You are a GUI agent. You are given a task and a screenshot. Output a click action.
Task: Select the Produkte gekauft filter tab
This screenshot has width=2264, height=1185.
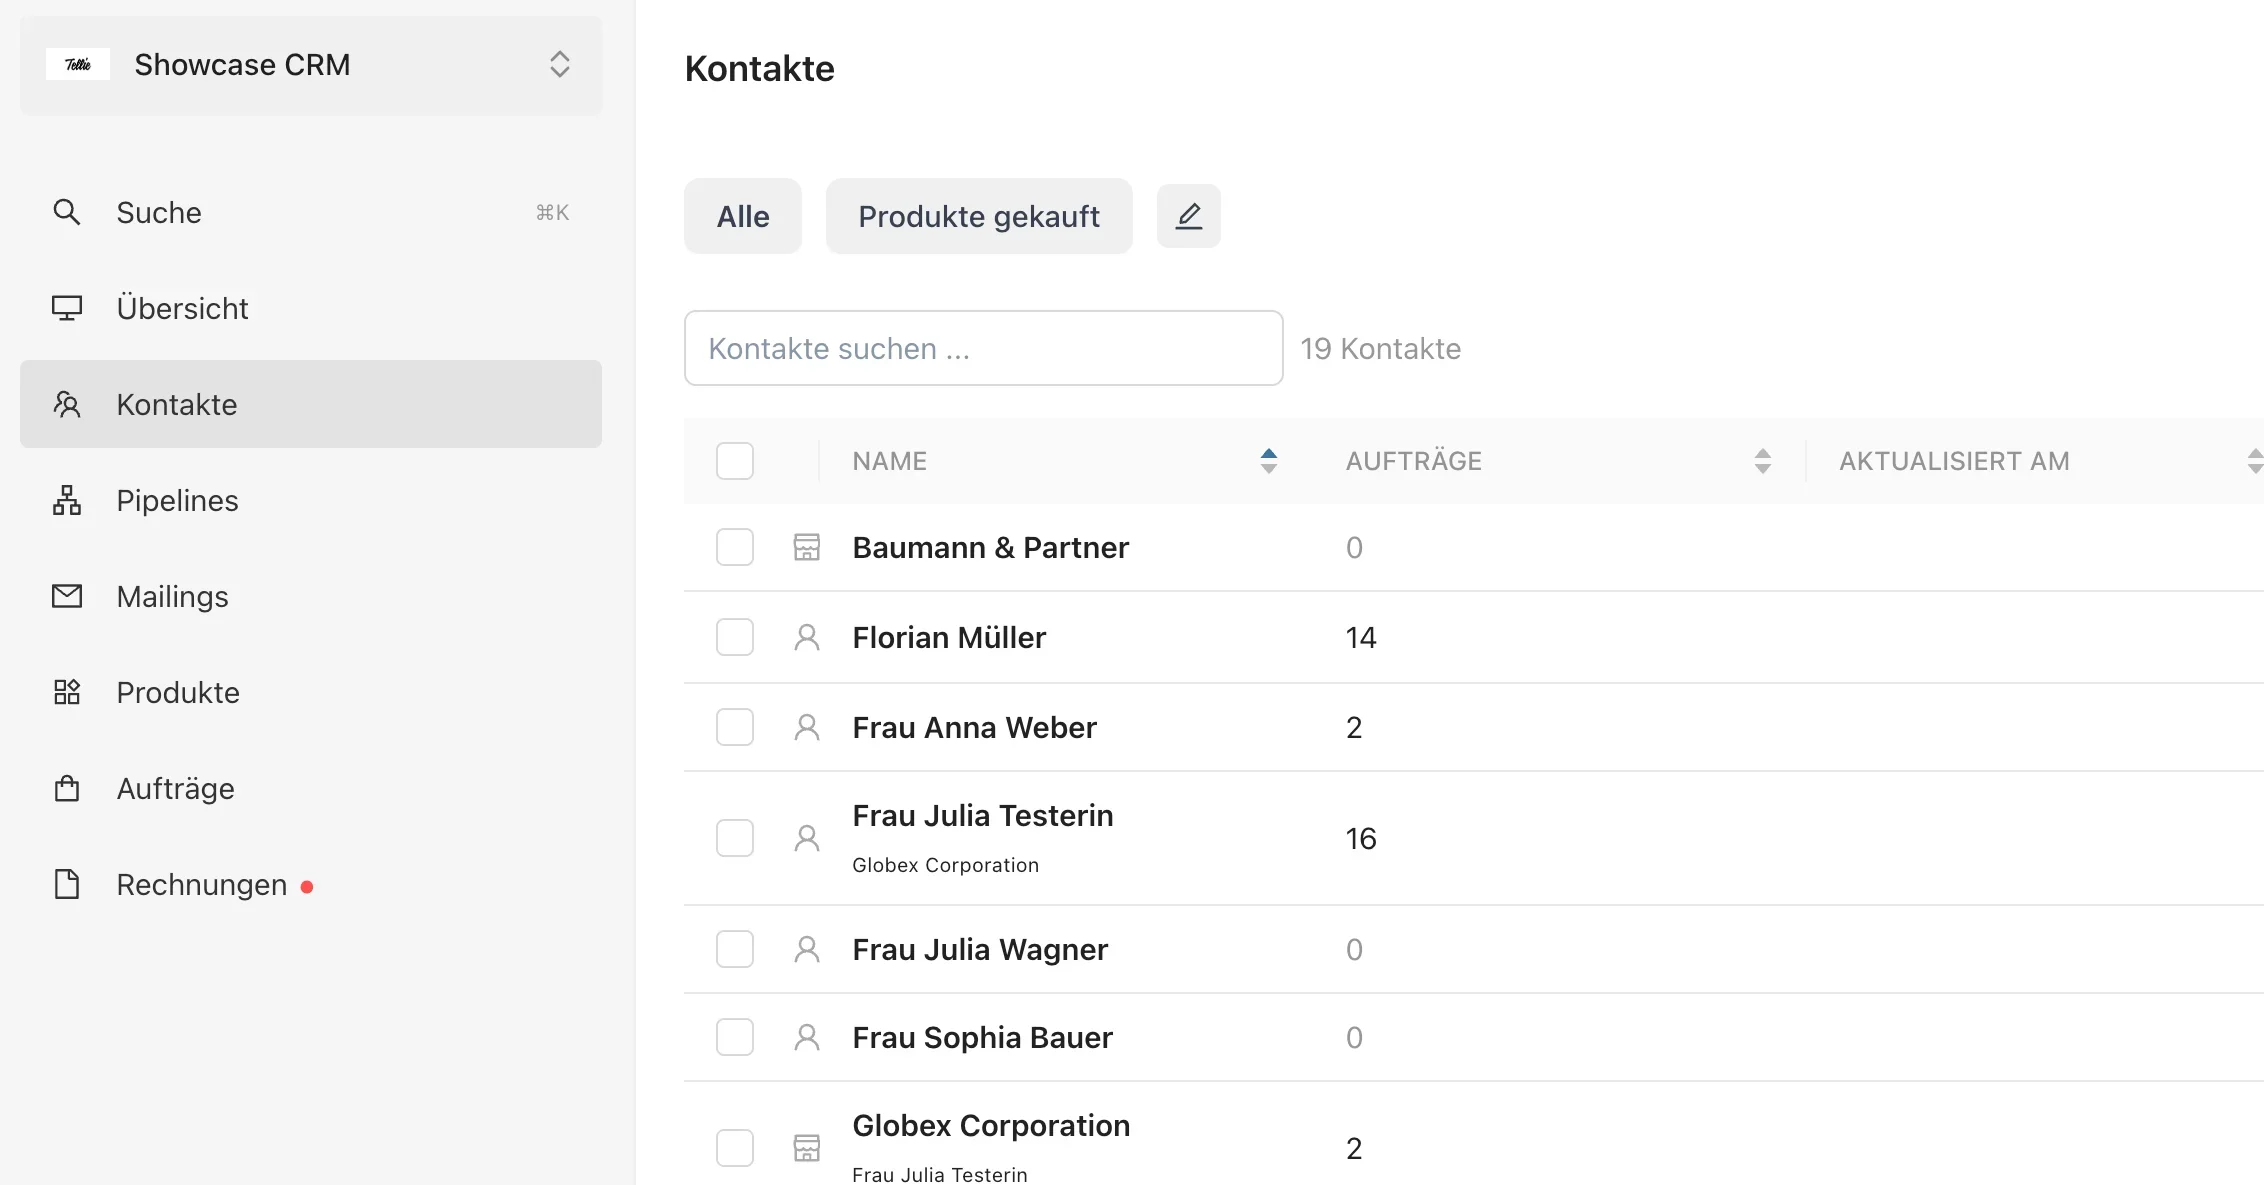click(x=978, y=216)
